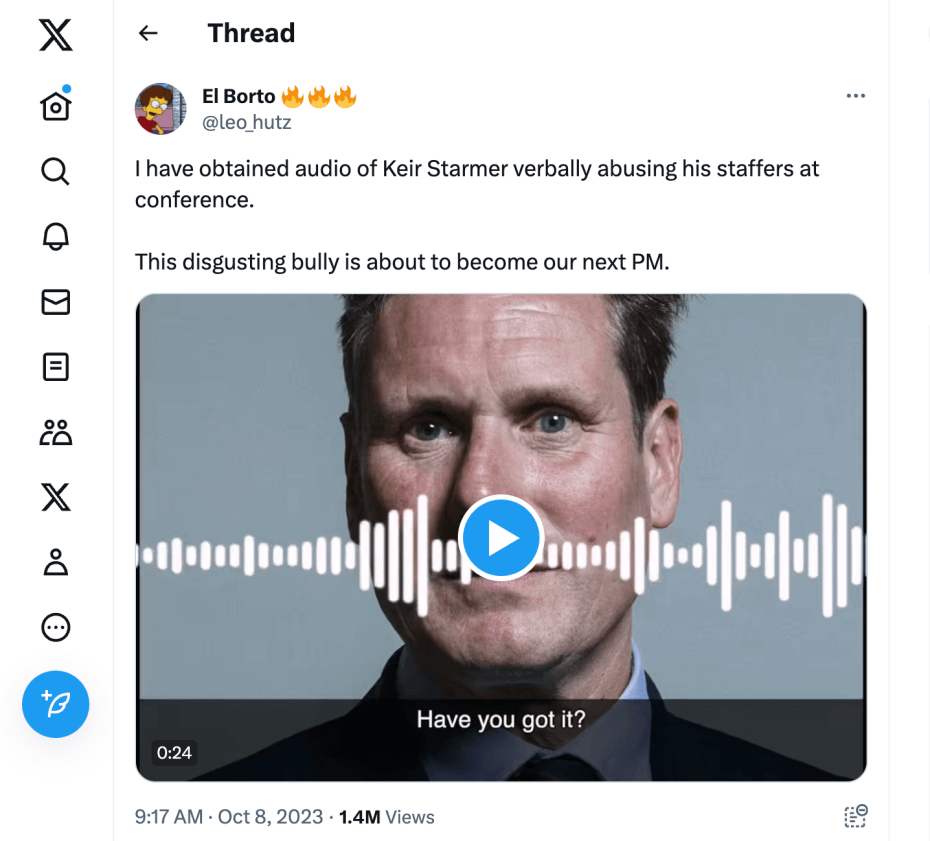This screenshot has height=841, width=930.
Task: Open the @leo_hutz handle link
Action: [246, 123]
